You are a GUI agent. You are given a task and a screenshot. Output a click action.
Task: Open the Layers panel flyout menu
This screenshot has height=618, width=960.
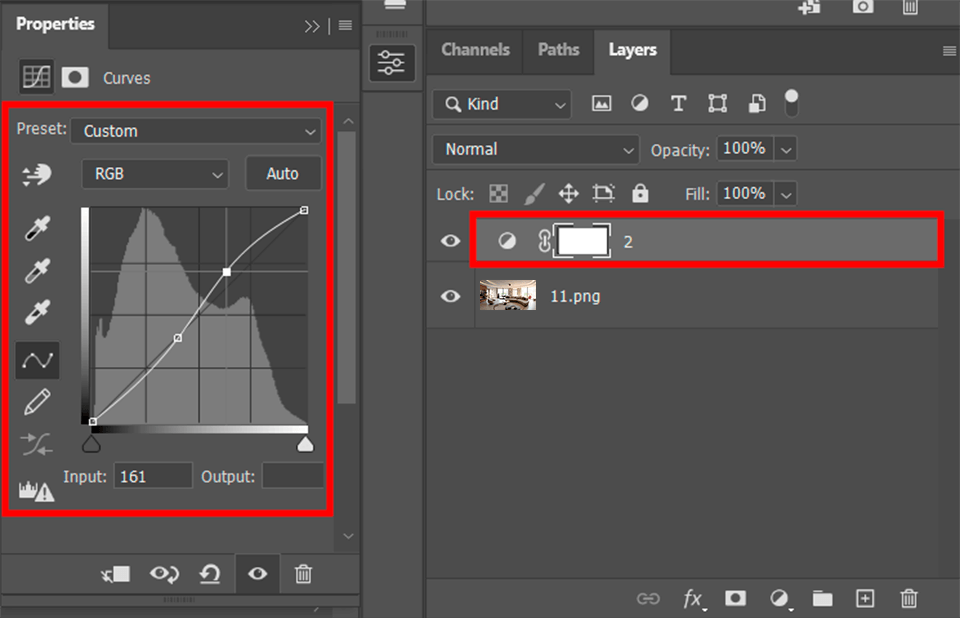tap(950, 51)
